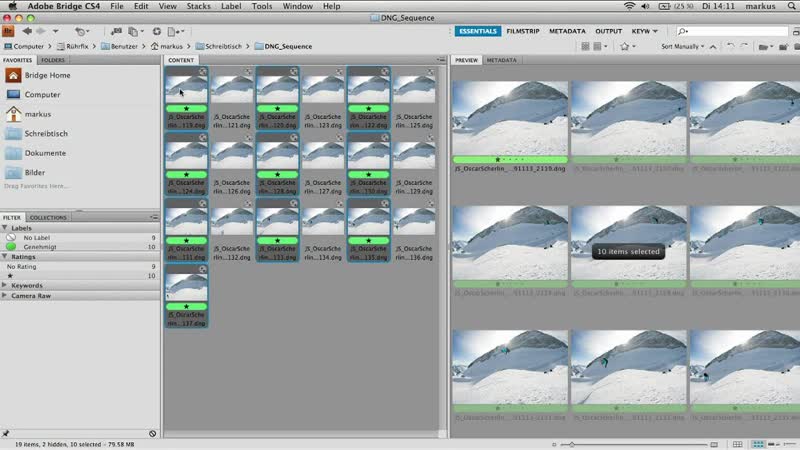Click the Get Photos from Camera icon
The width and height of the screenshot is (800, 450).
116,31
